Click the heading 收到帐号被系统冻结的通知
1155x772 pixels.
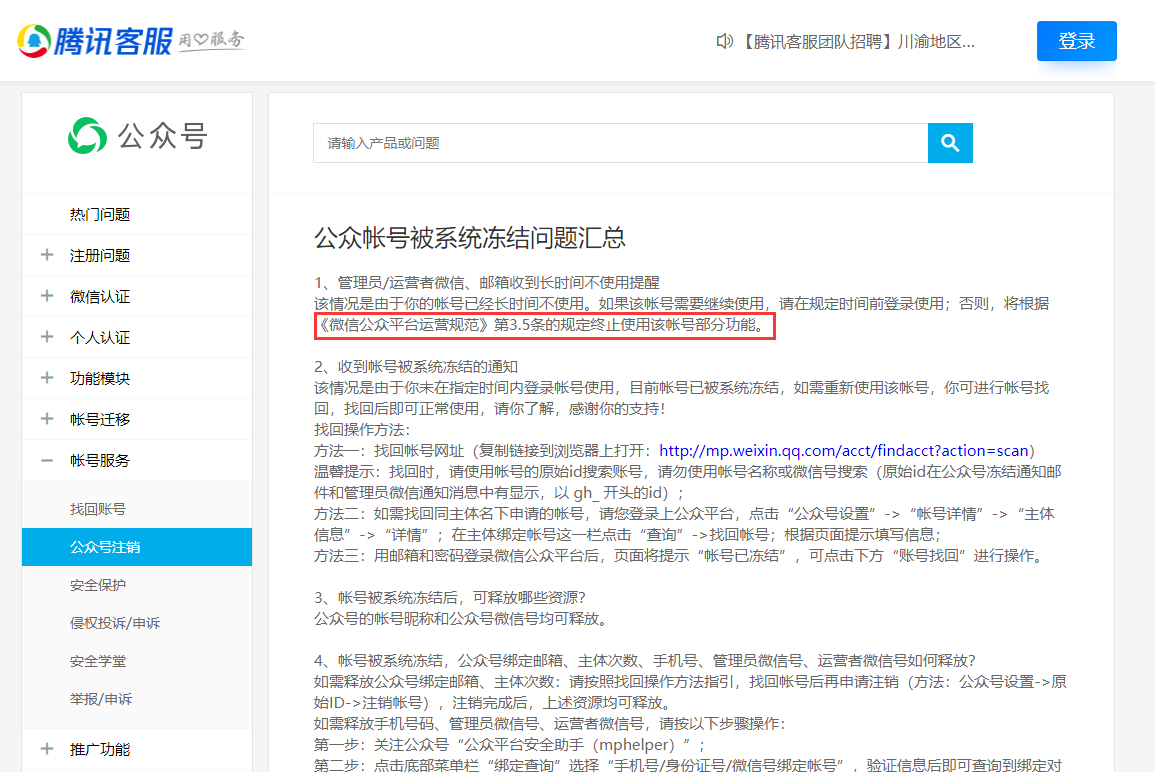point(428,367)
